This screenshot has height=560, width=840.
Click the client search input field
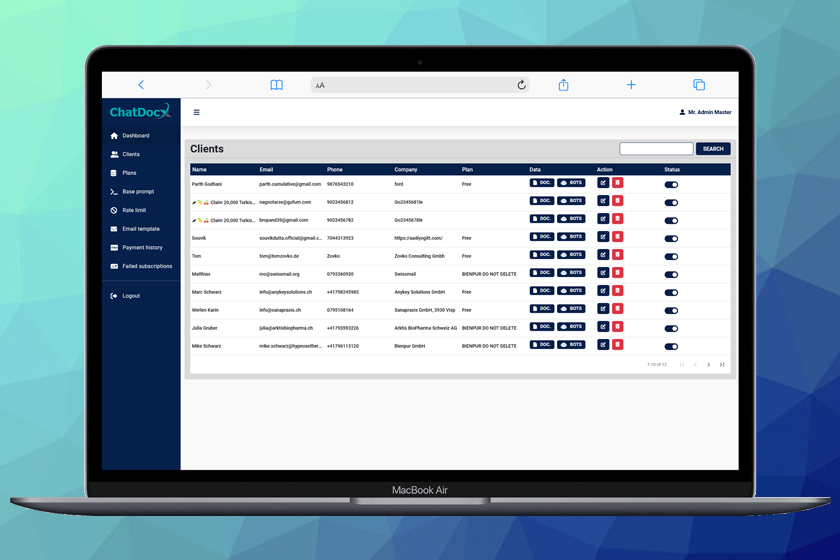tap(656, 149)
